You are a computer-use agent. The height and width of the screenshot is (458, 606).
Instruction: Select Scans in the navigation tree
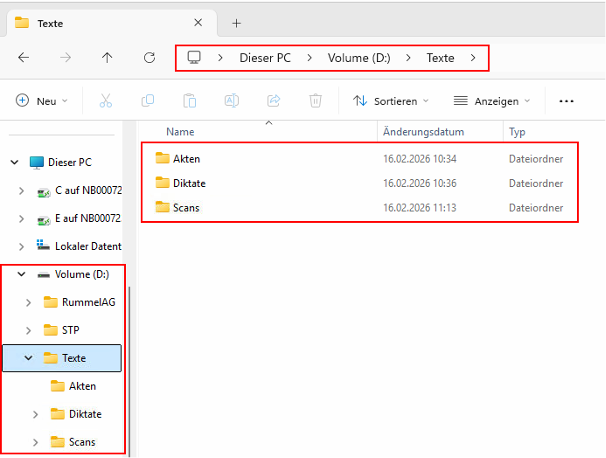point(82,442)
